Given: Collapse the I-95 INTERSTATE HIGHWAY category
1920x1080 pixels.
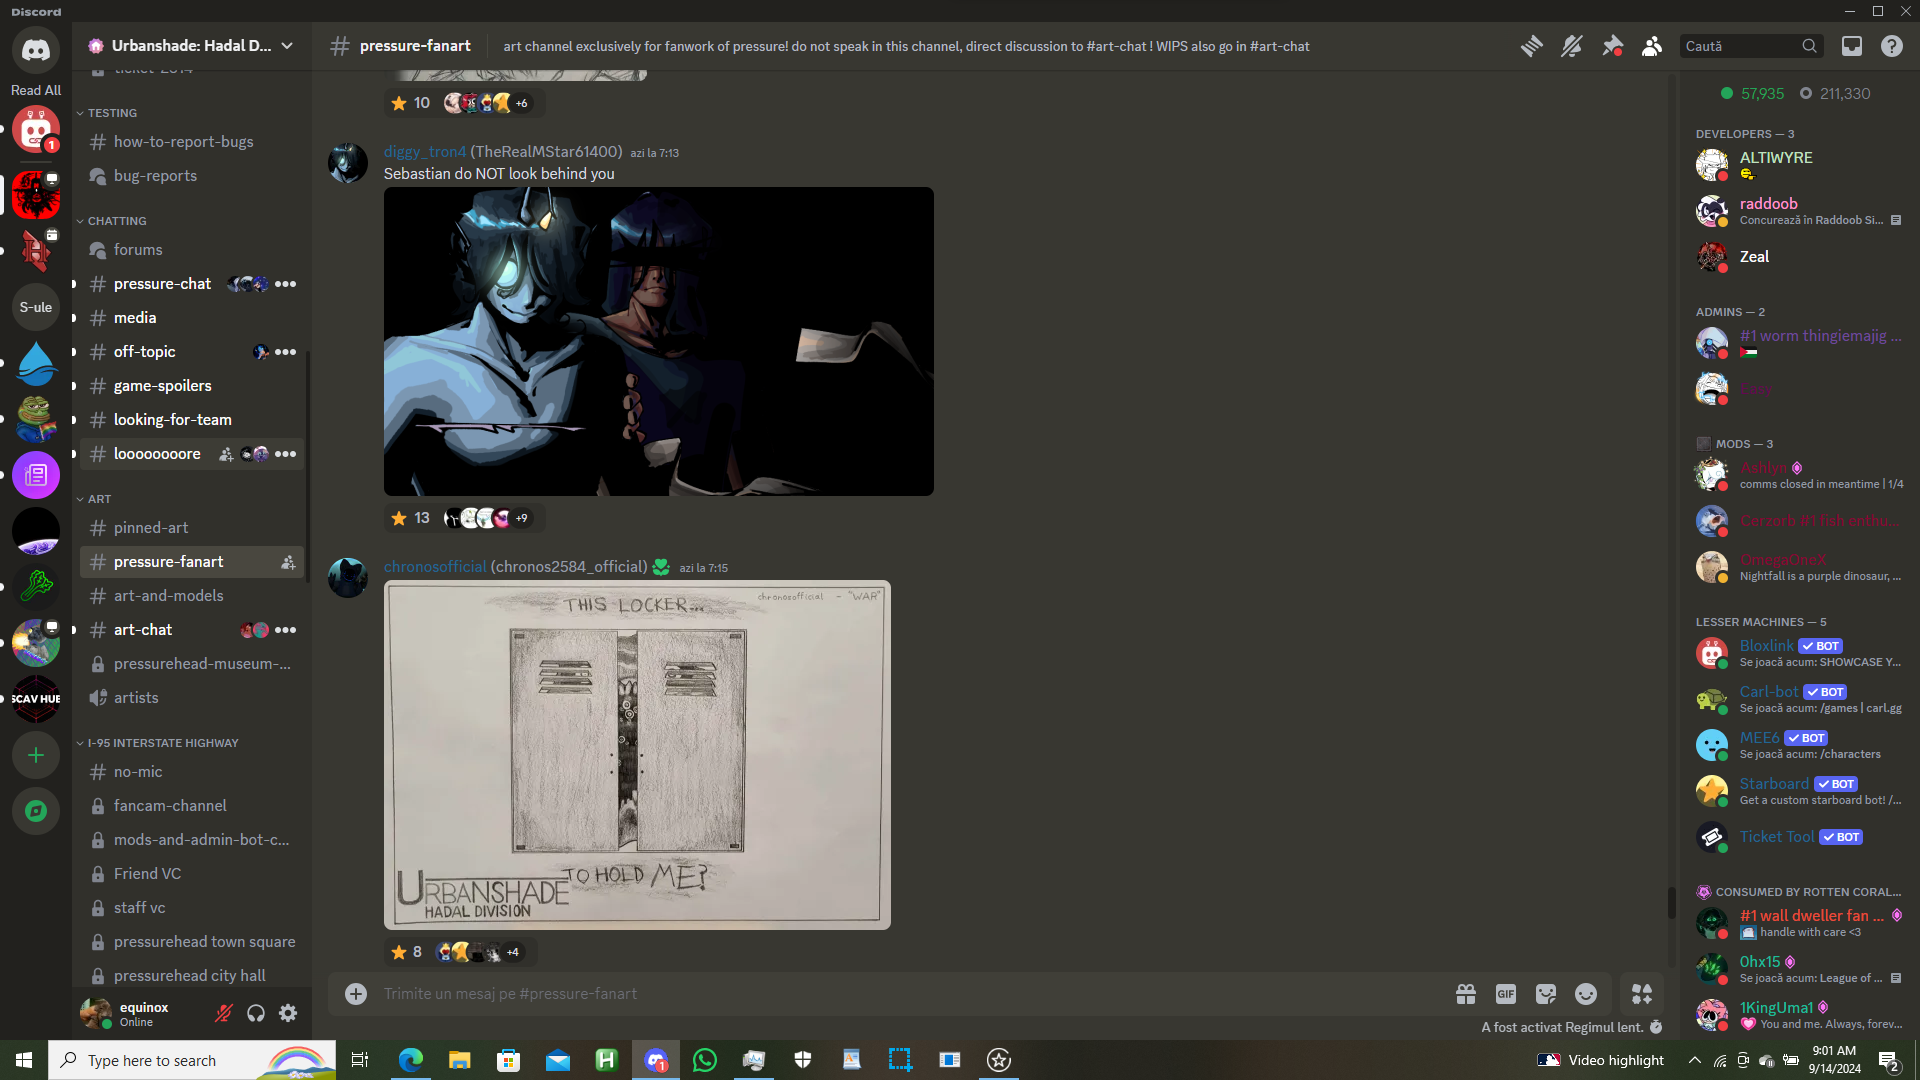Looking at the screenshot, I should pyautogui.click(x=162, y=743).
